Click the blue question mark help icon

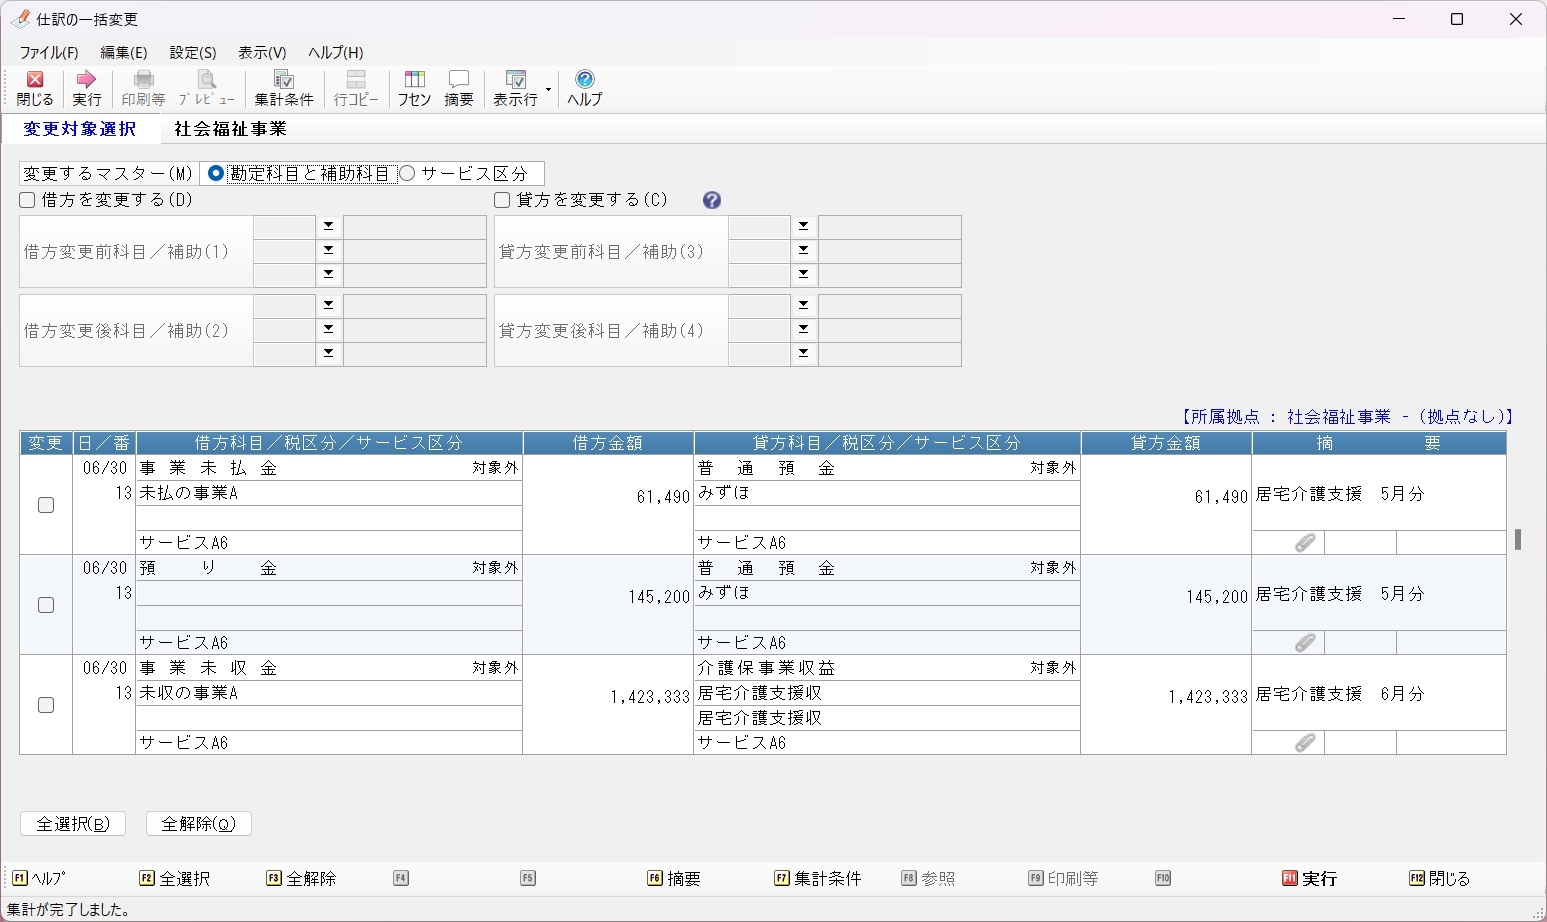(x=712, y=200)
